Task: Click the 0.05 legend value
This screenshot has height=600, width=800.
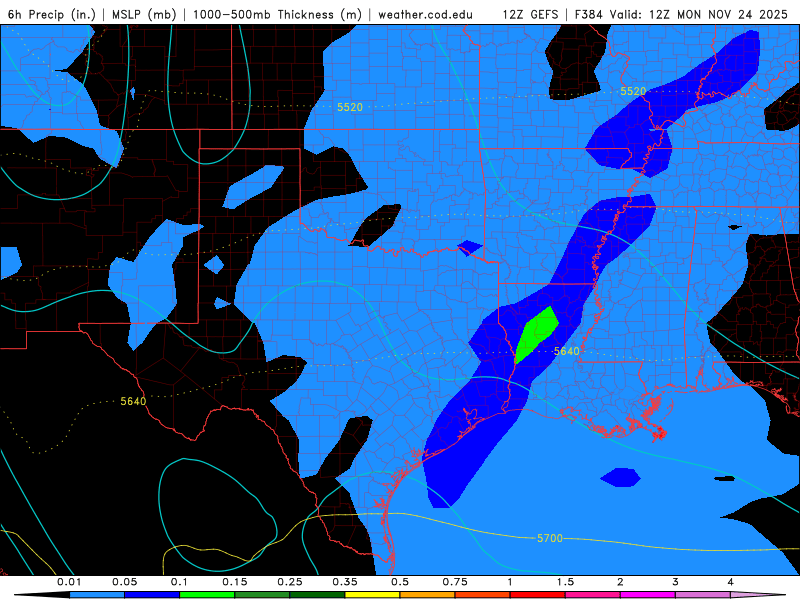Action: (124, 582)
